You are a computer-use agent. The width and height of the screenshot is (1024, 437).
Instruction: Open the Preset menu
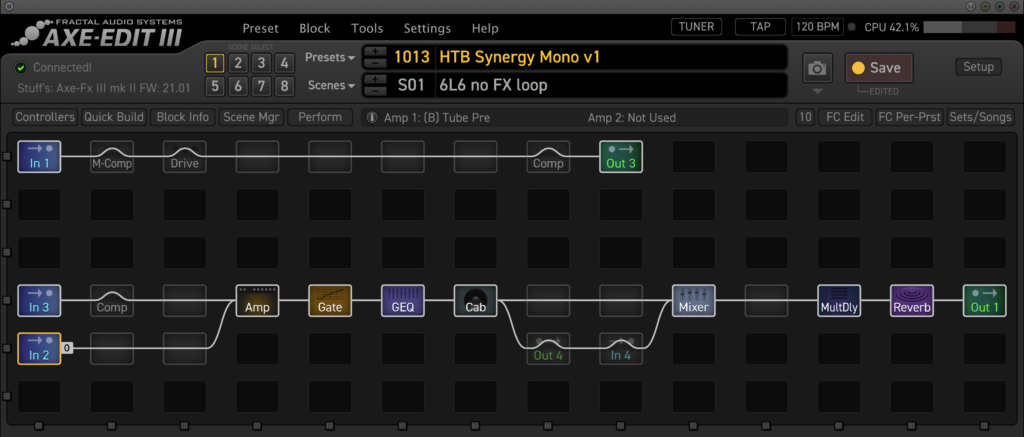[261, 28]
